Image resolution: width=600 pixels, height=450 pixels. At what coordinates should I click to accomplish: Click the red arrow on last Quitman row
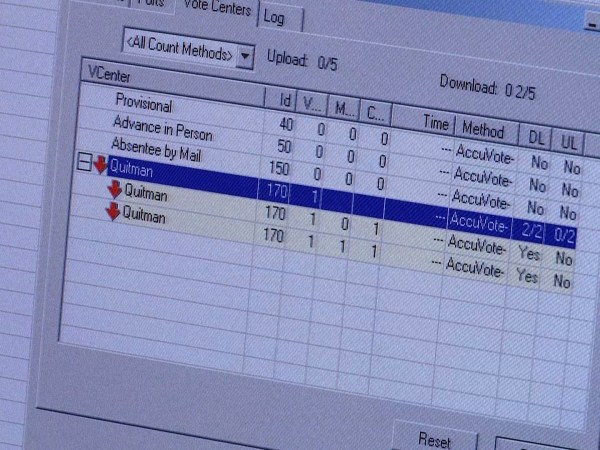coord(113,211)
